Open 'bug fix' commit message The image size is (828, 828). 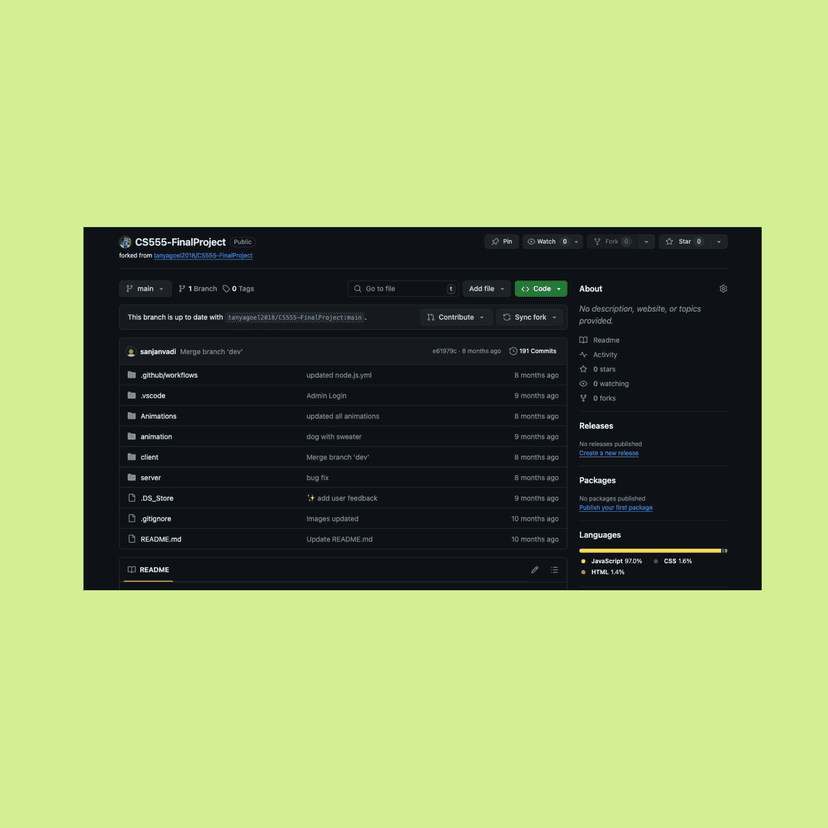(317, 478)
